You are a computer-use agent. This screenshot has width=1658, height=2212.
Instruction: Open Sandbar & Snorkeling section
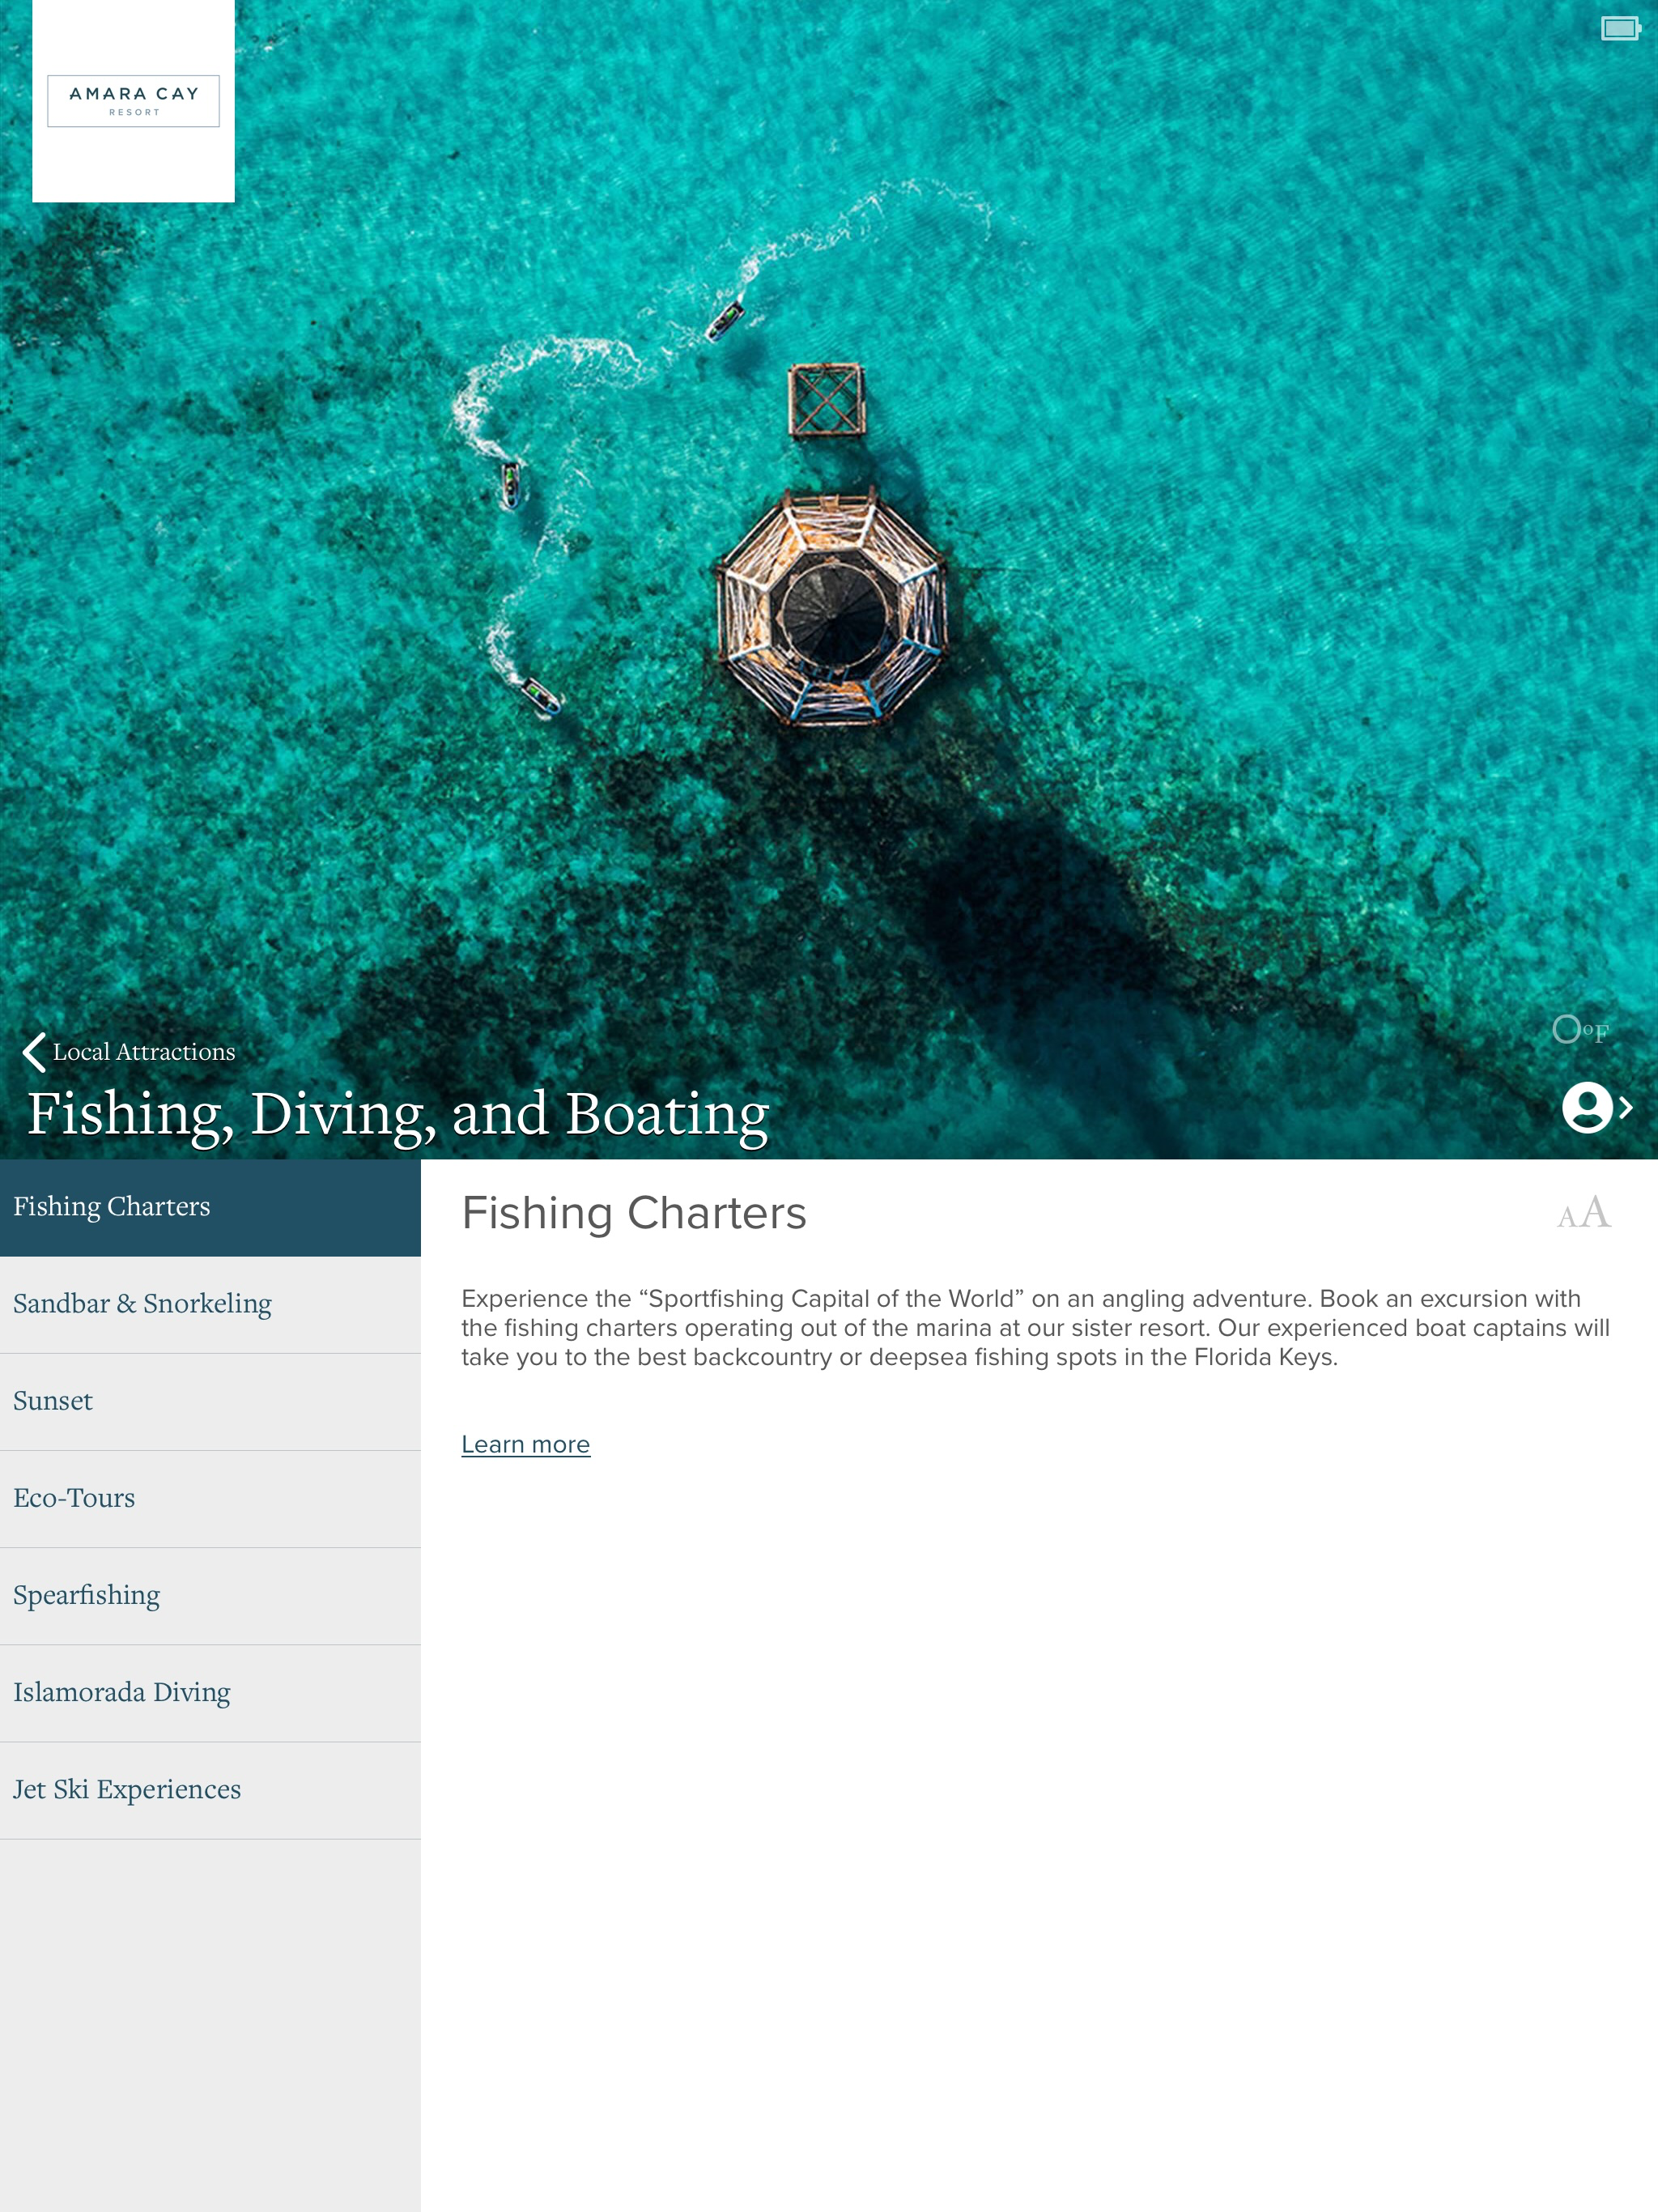(210, 1304)
